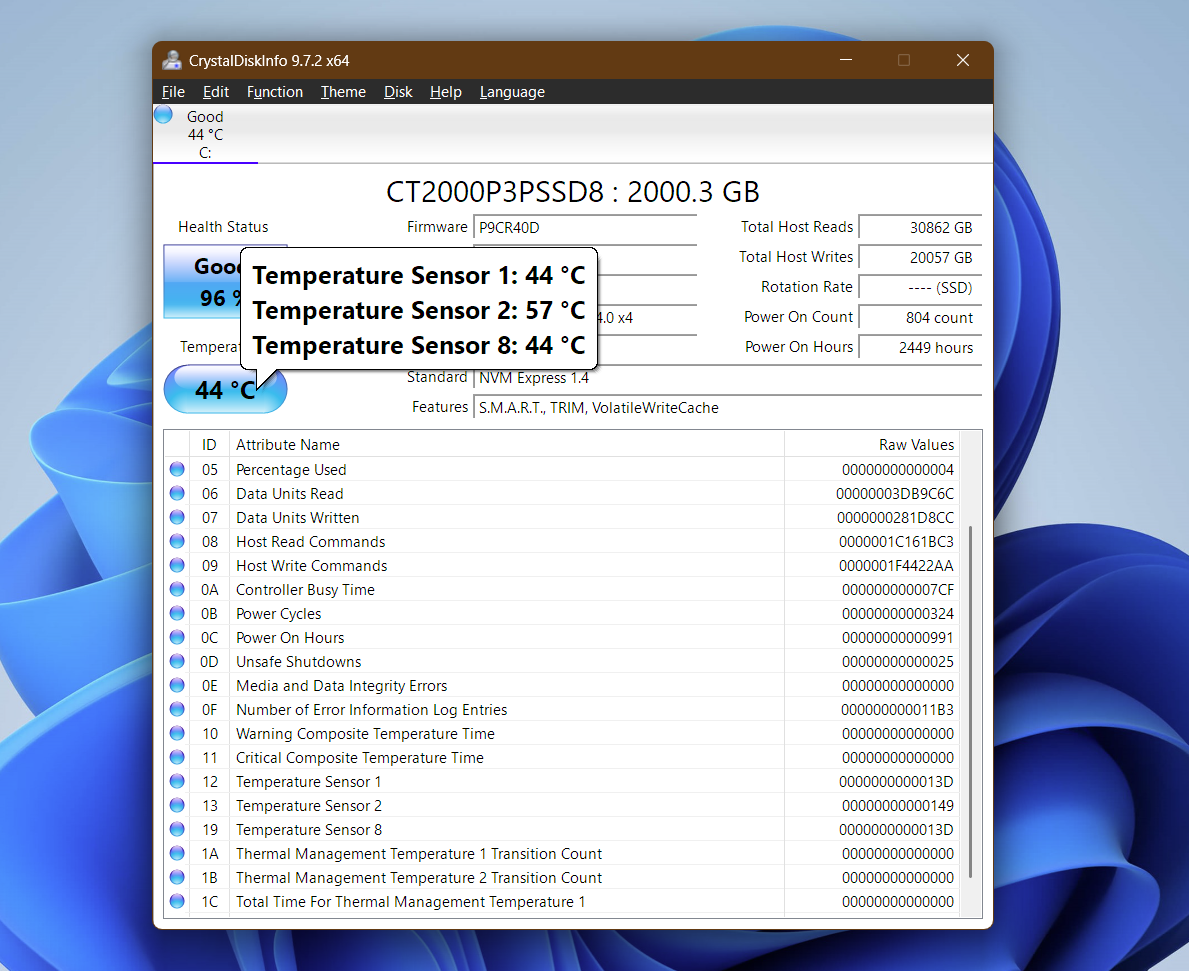
Task: Open the Function menu
Action: (274, 91)
